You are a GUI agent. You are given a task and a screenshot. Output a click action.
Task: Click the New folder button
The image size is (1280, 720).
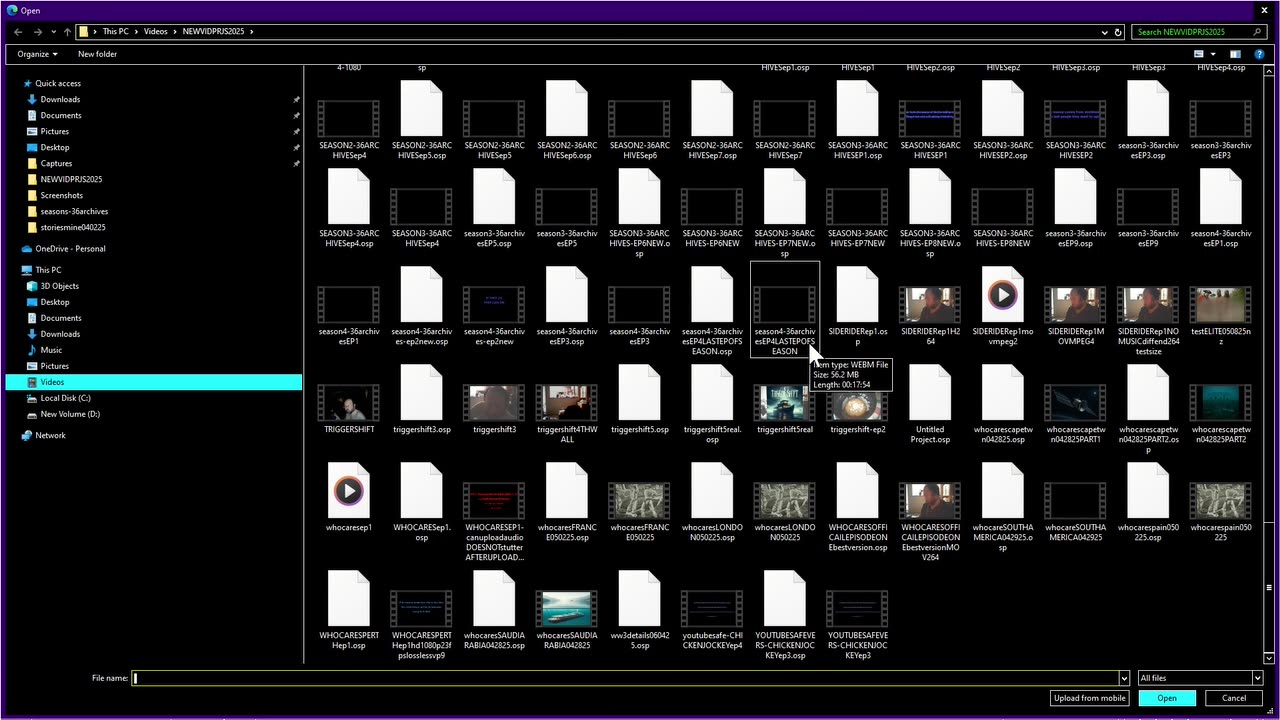[97, 54]
